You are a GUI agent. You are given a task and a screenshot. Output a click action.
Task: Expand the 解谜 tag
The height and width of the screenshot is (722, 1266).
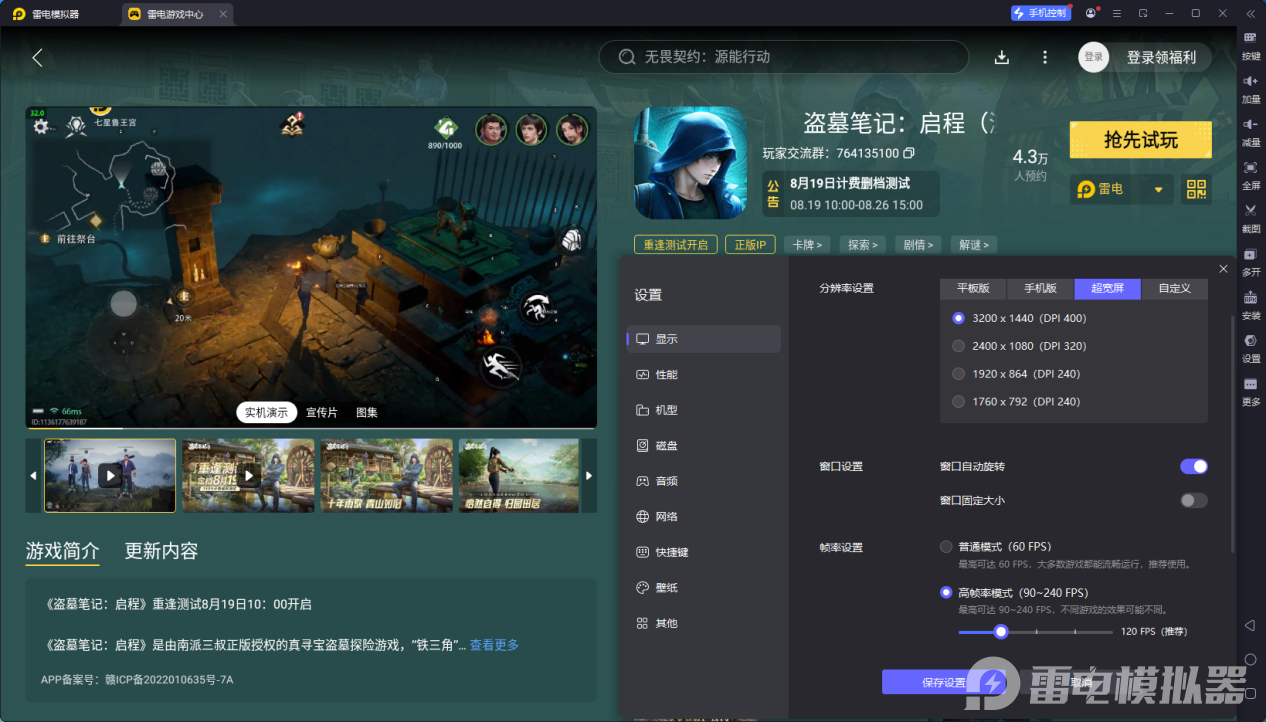973,245
